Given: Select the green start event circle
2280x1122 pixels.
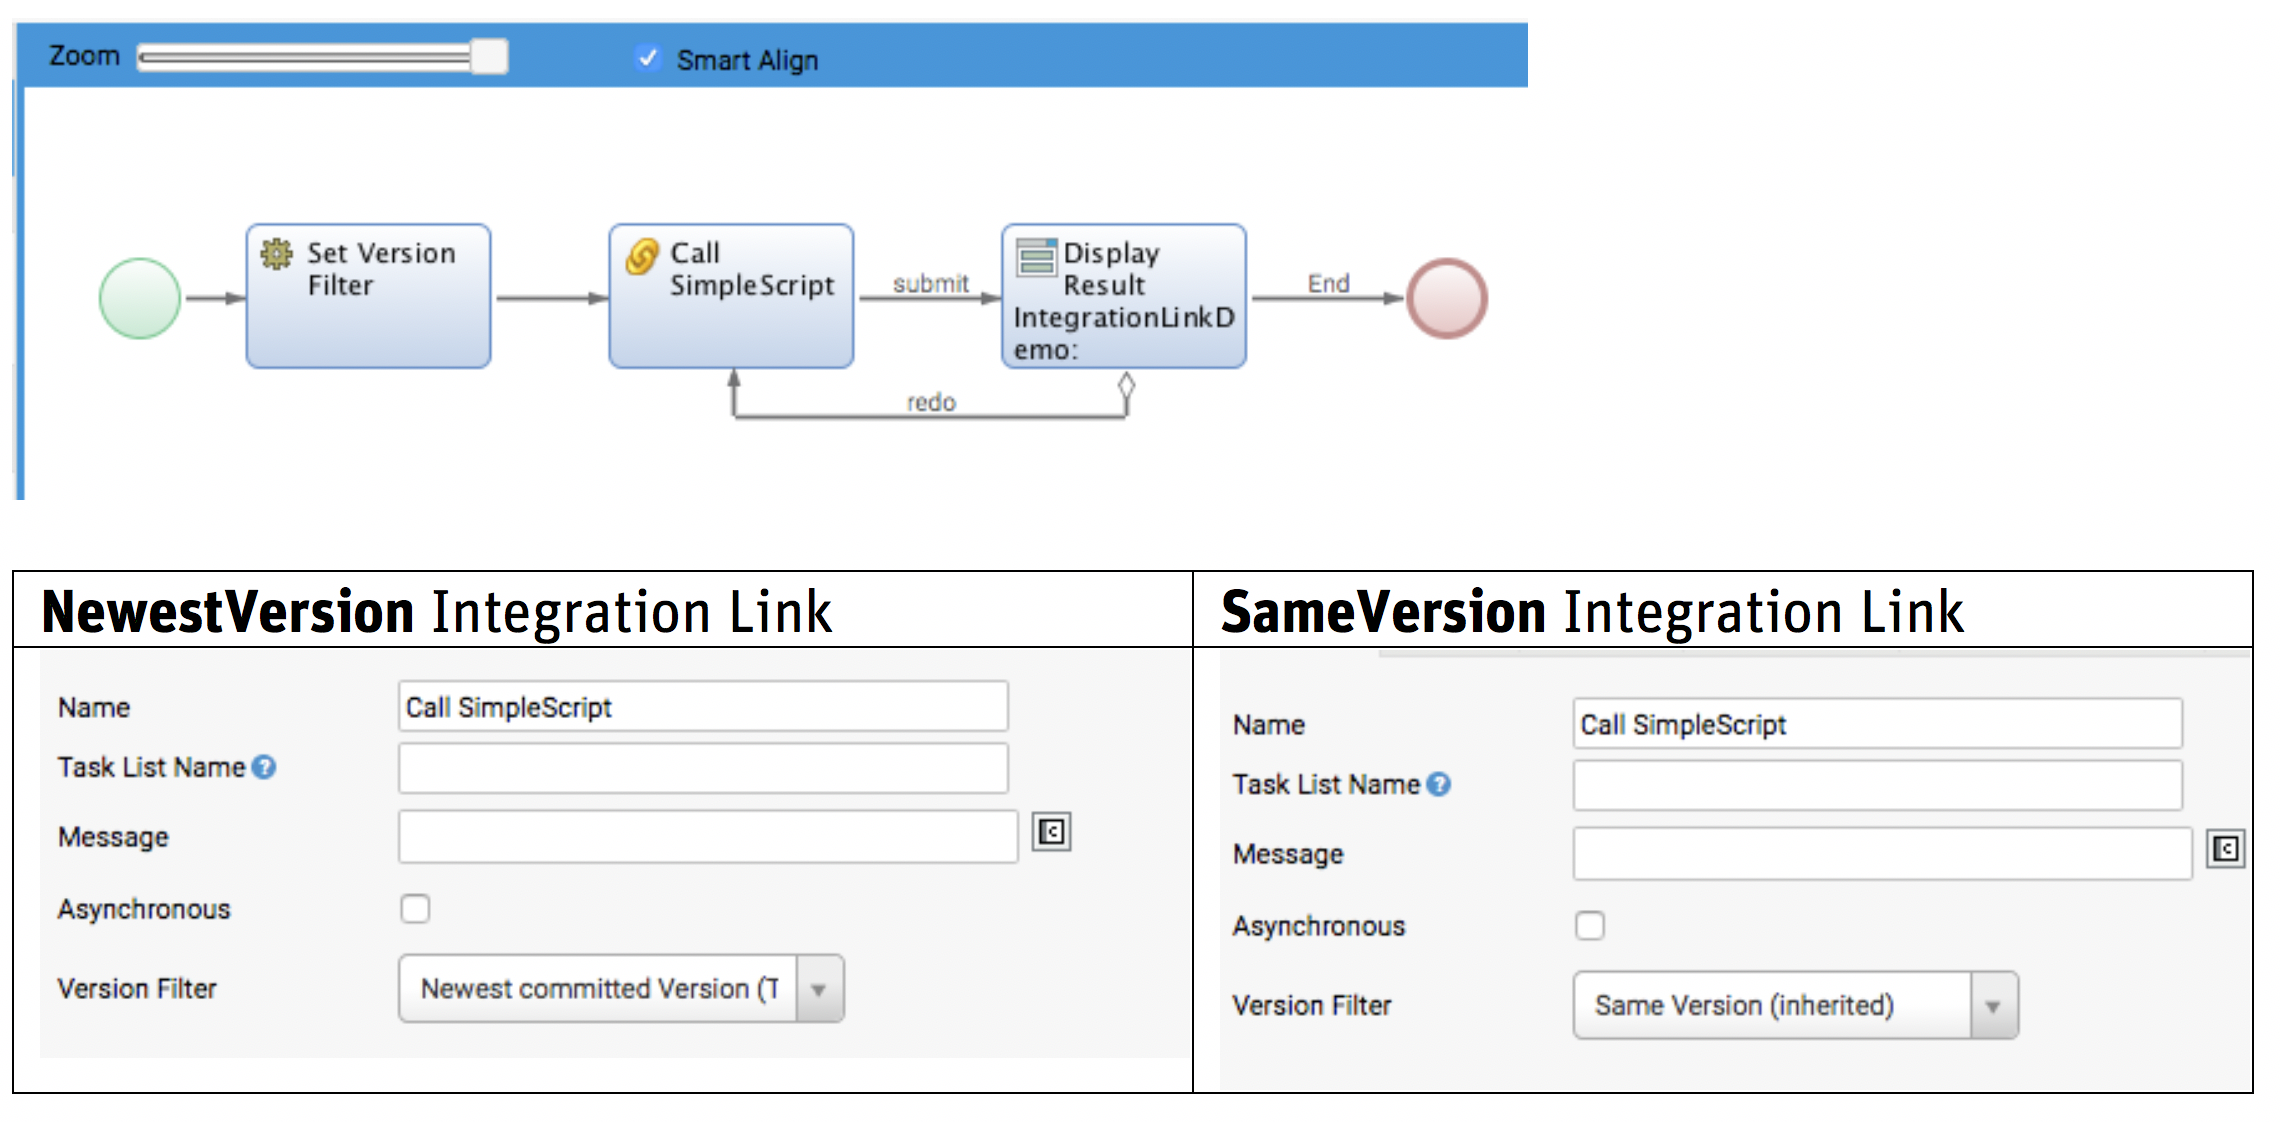Looking at the screenshot, I should (x=138, y=297).
